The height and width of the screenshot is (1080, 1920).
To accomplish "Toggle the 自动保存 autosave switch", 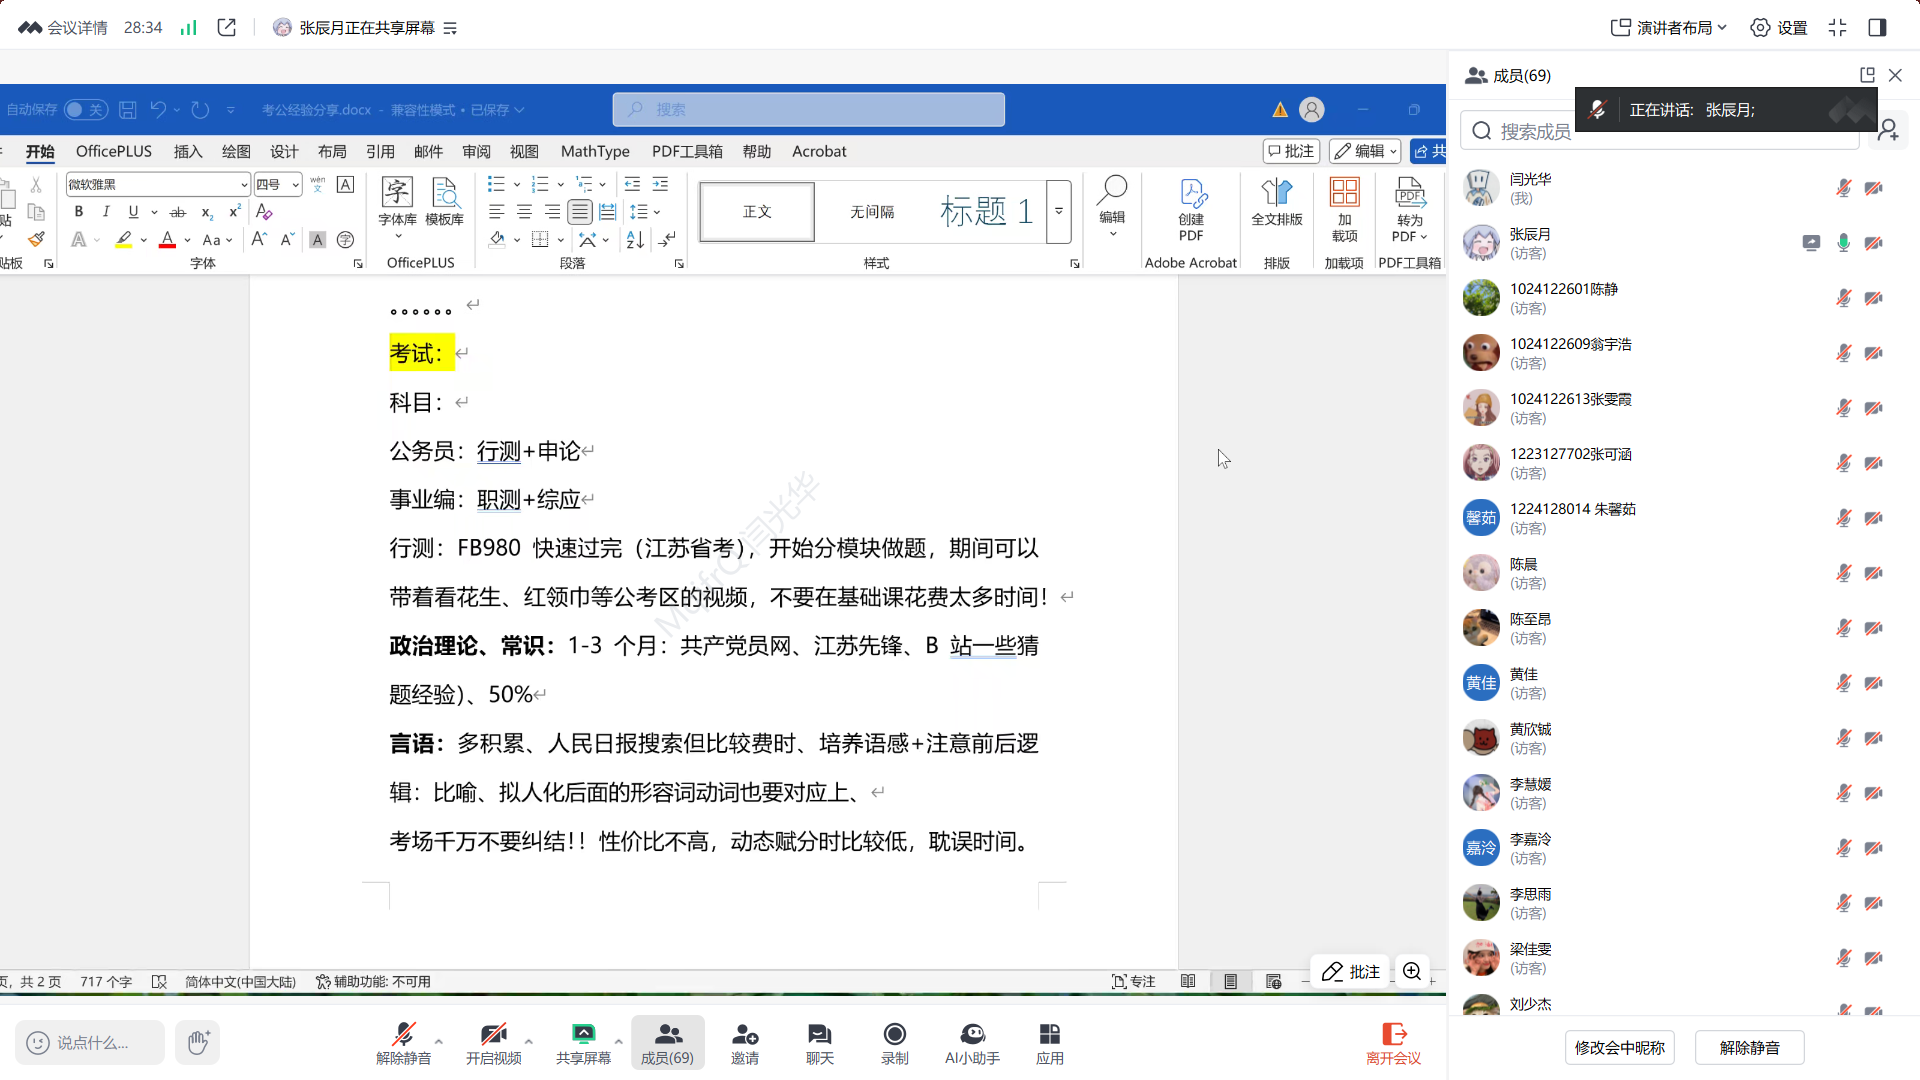I will (85, 110).
